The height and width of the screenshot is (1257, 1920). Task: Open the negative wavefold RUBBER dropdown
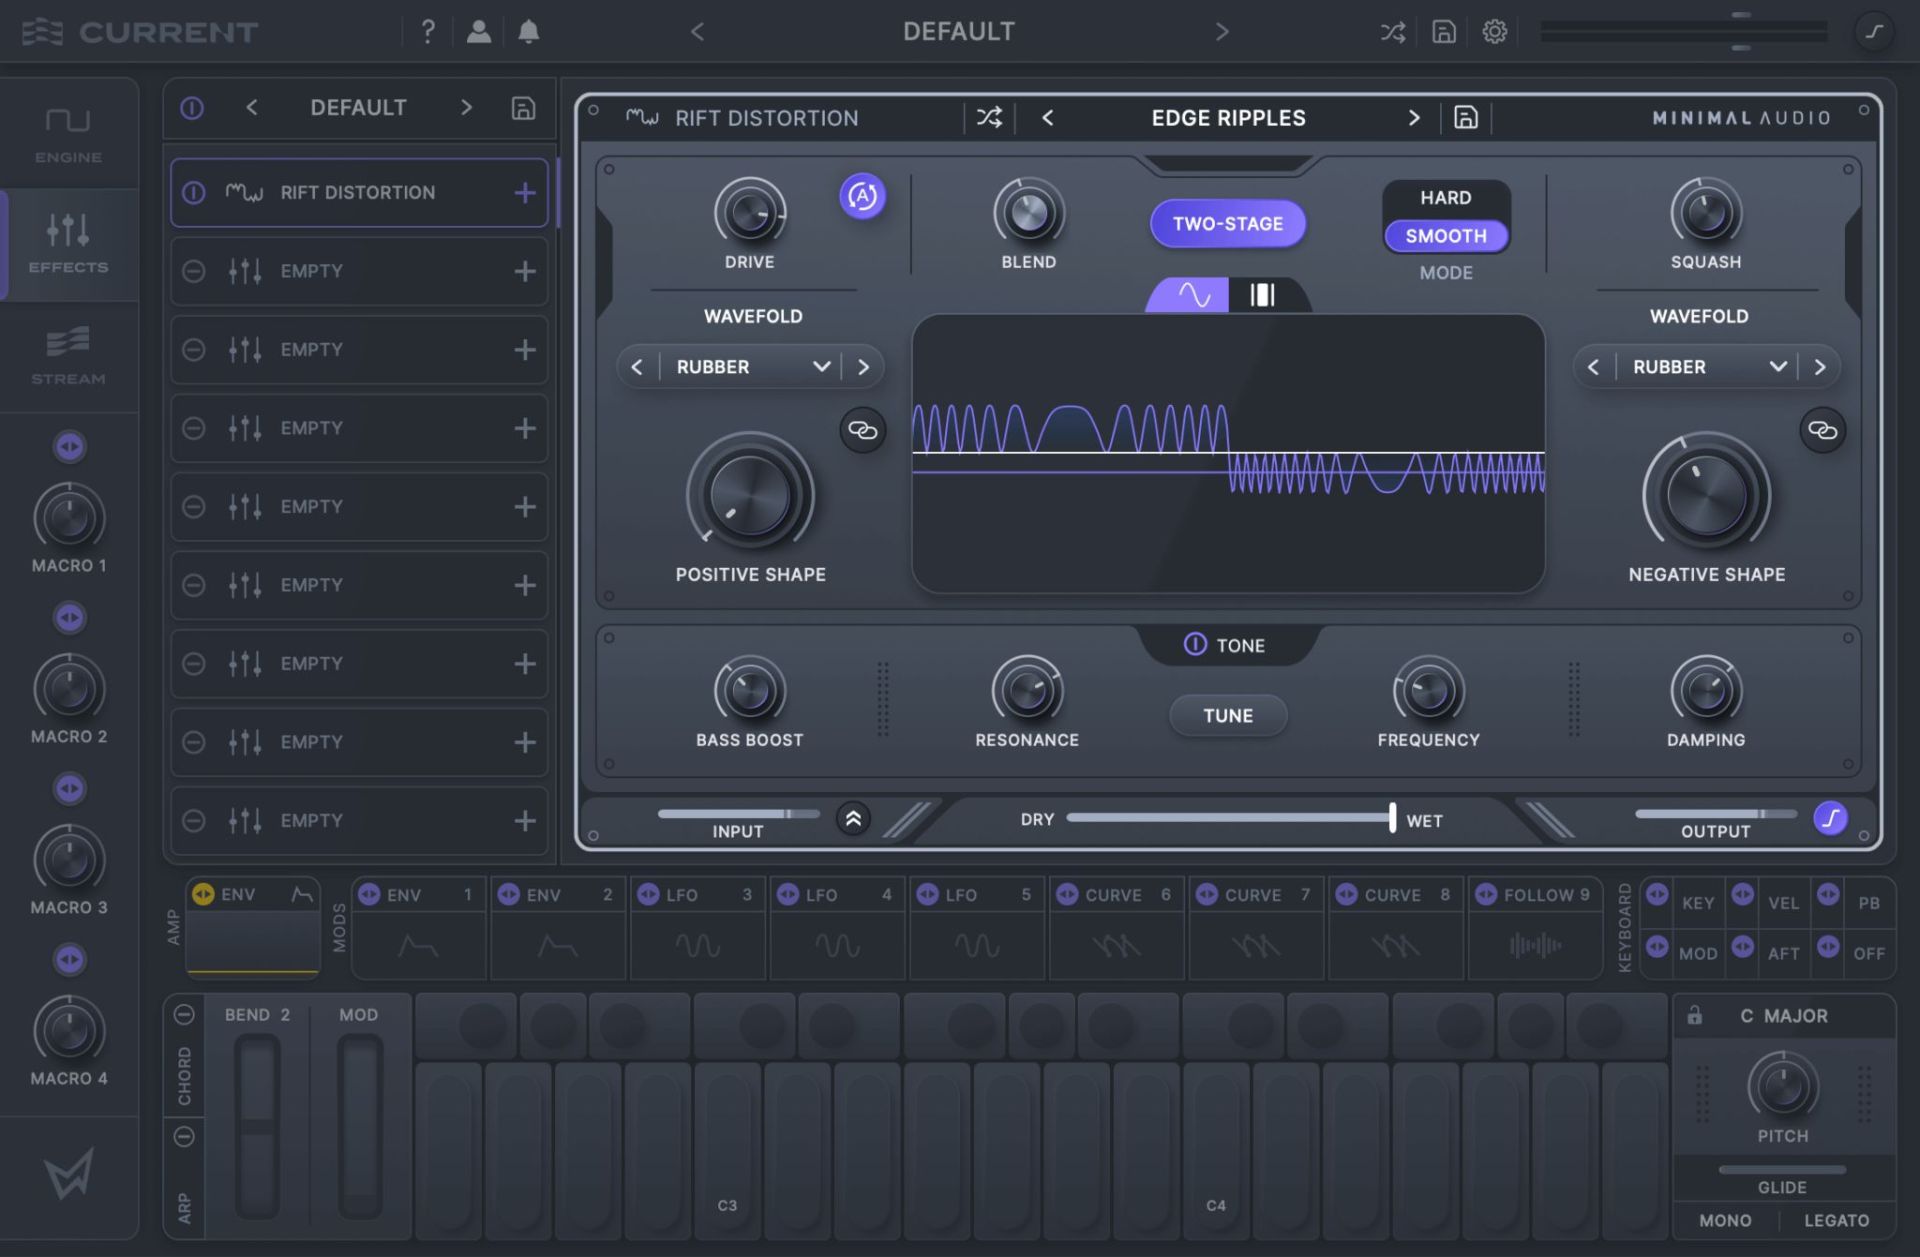pos(1709,367)
